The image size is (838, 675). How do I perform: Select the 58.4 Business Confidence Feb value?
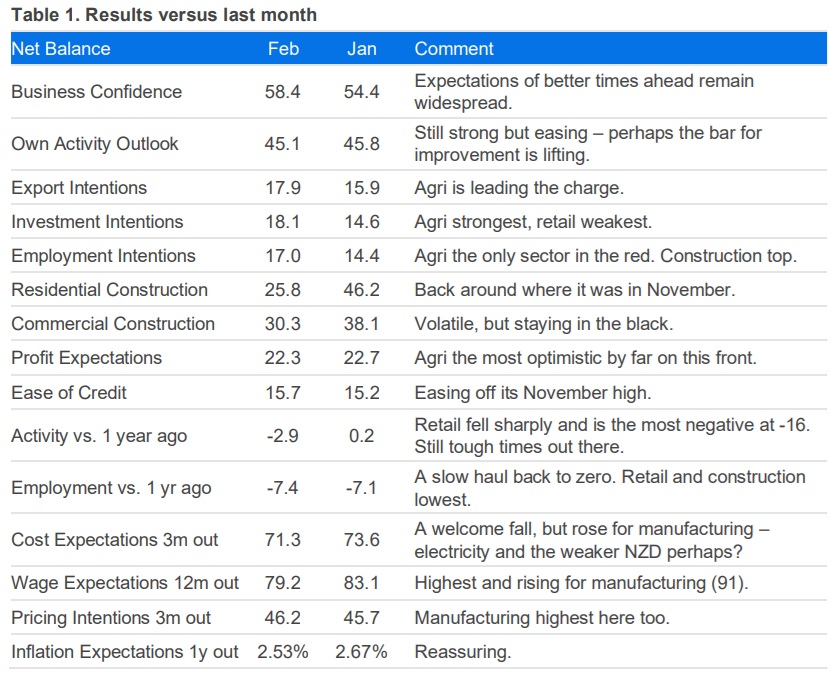[282, 91]
